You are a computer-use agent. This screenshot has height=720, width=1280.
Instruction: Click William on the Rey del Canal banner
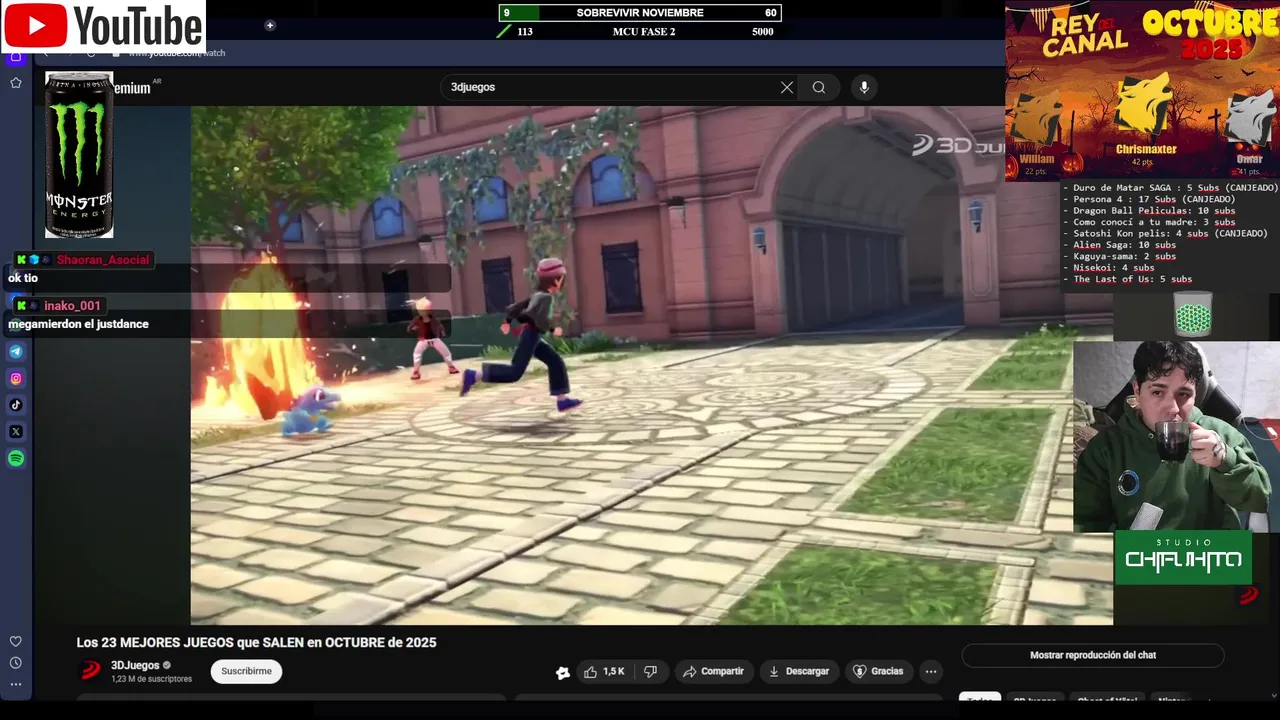(x=1036, y=159)
